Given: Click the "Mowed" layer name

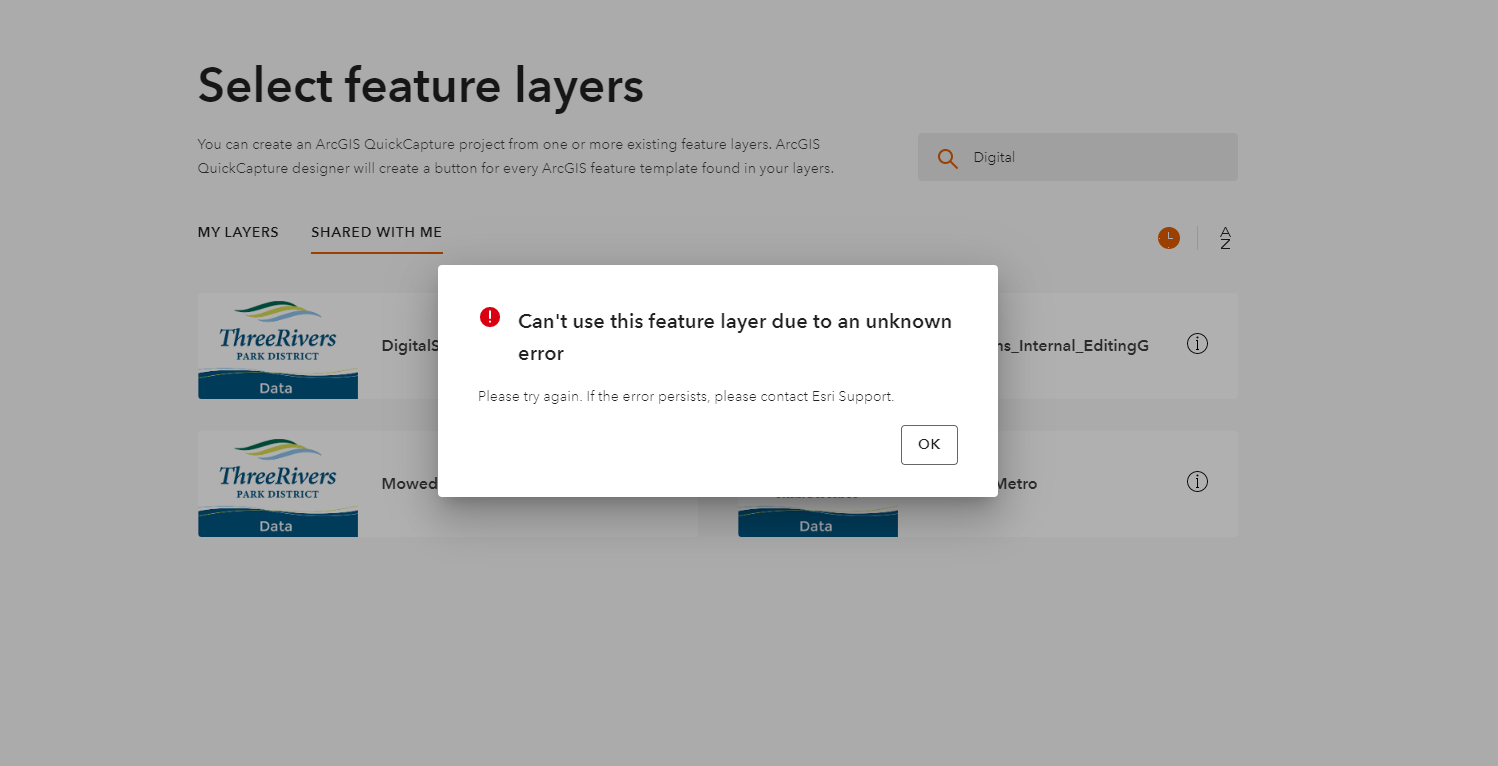Looking at the screenshot, I should tap(410, 484).
